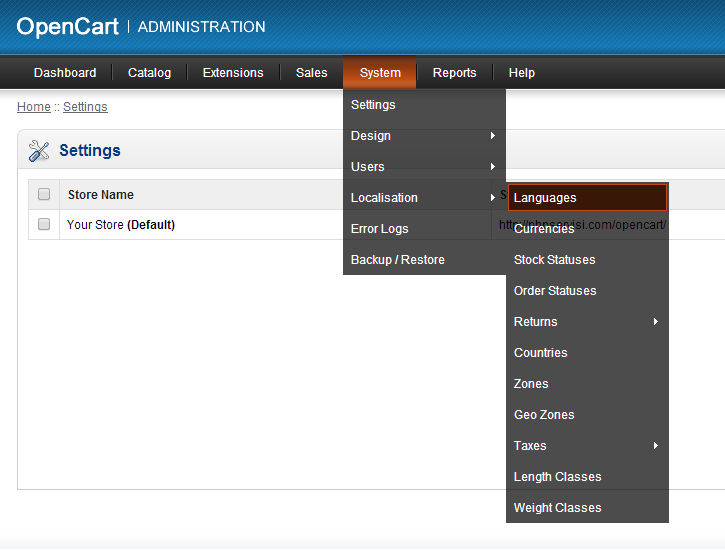Image resolution: width=725 pixels, height=550 pixels.
Task: Click the Settings wrench and screwdriver icon
Action: pyautogui.click(x=39, y=151)
